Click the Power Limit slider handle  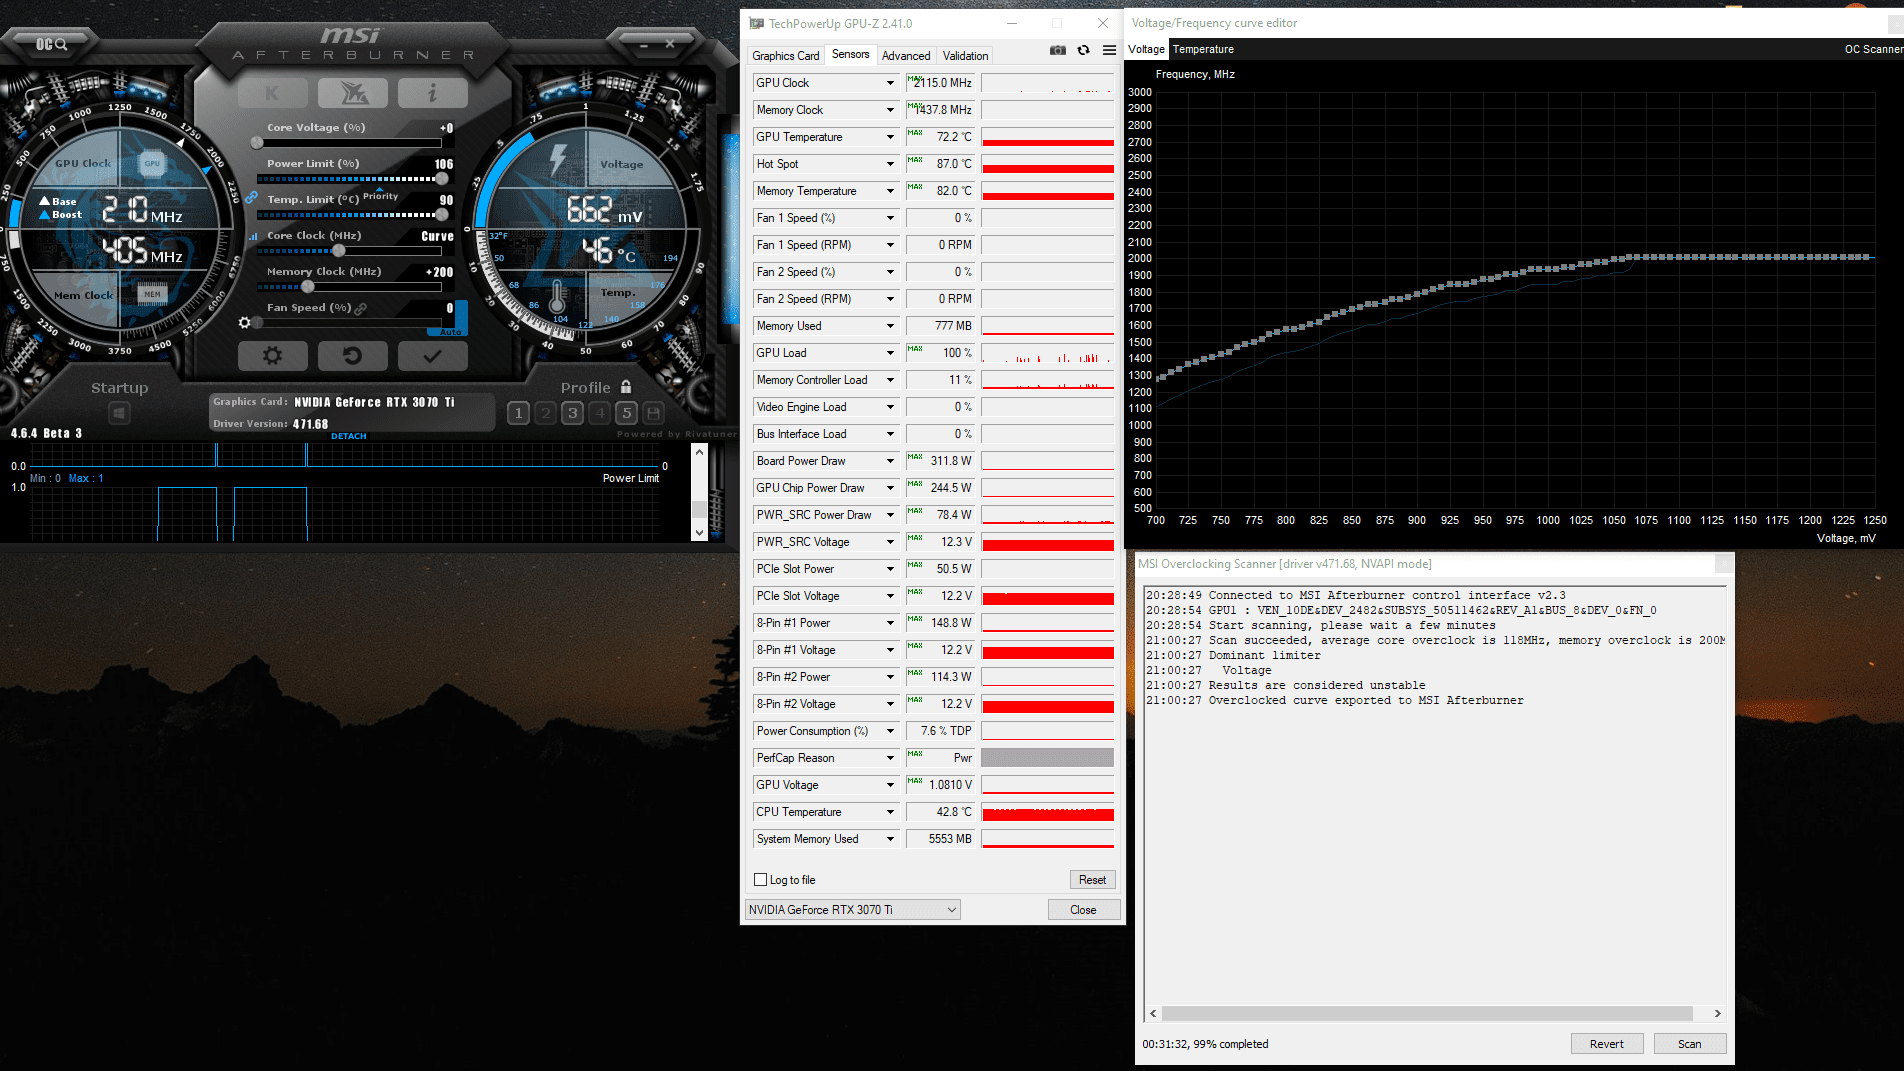point(442,179)
